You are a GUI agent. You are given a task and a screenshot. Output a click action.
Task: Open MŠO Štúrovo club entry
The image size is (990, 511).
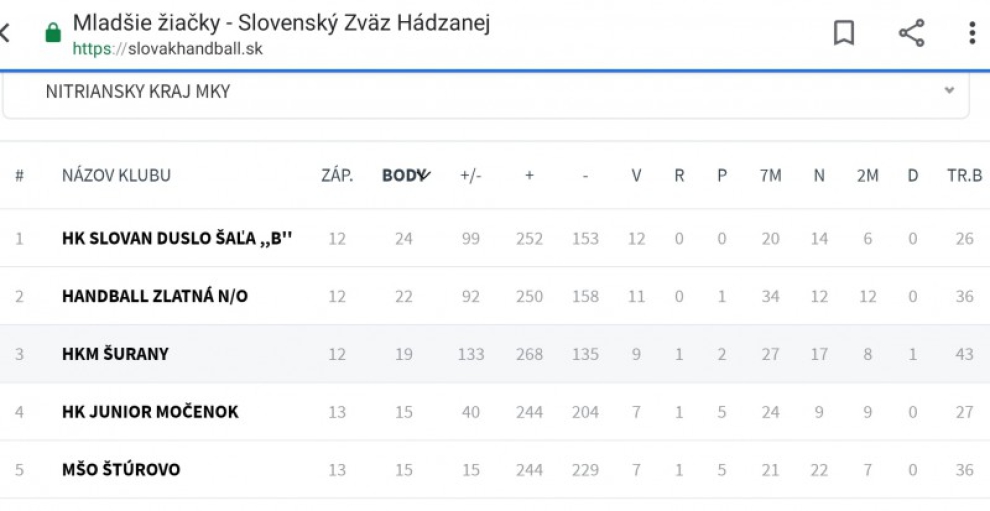tap(121, 470)
